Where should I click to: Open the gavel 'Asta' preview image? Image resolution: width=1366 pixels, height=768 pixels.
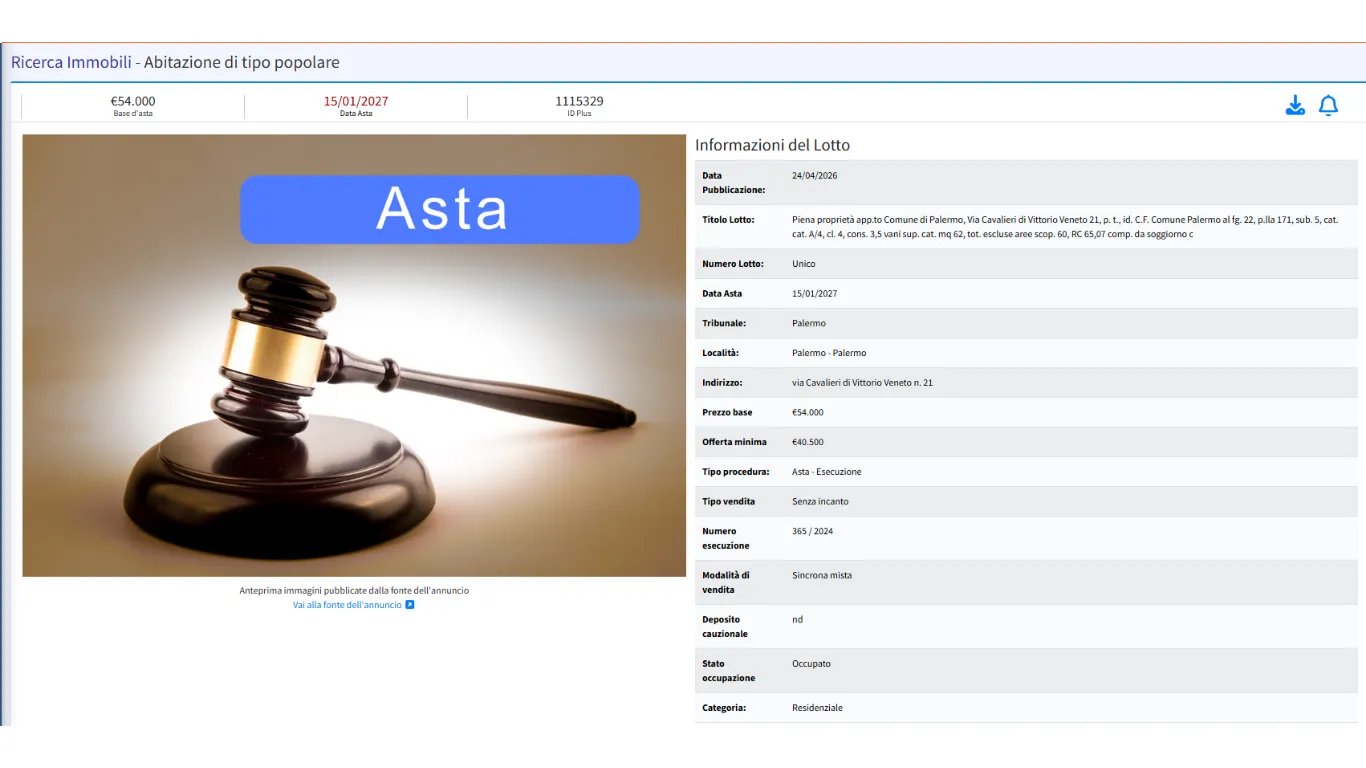(x=354, y=355)
